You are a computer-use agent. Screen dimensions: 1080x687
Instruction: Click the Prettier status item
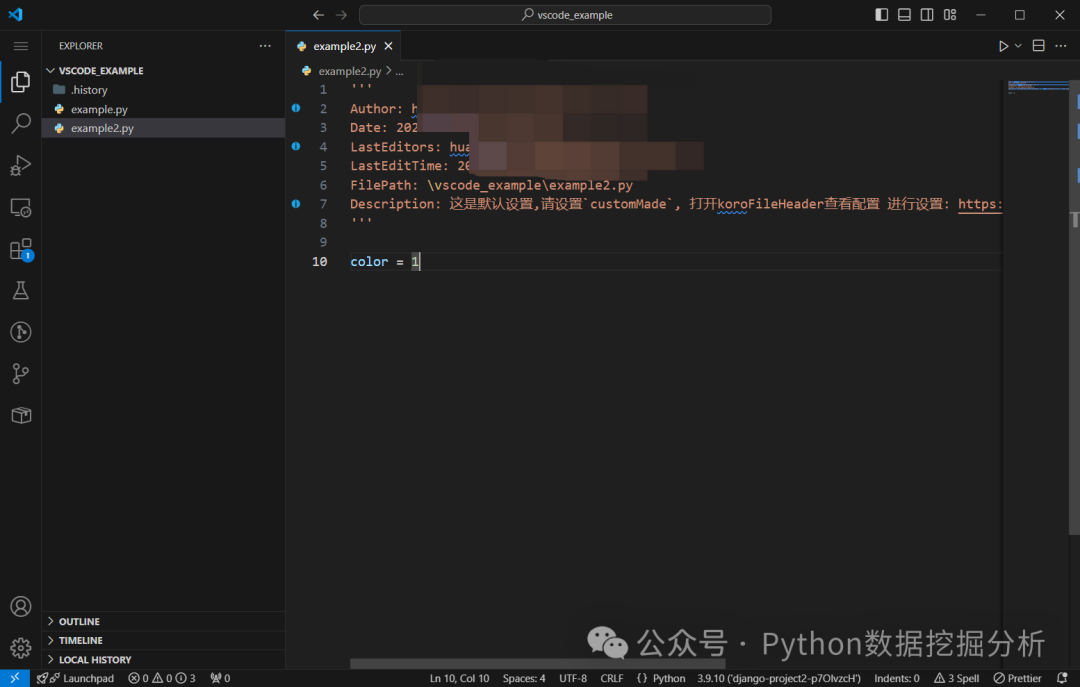pyautogui.click(x=1017, y=678)
